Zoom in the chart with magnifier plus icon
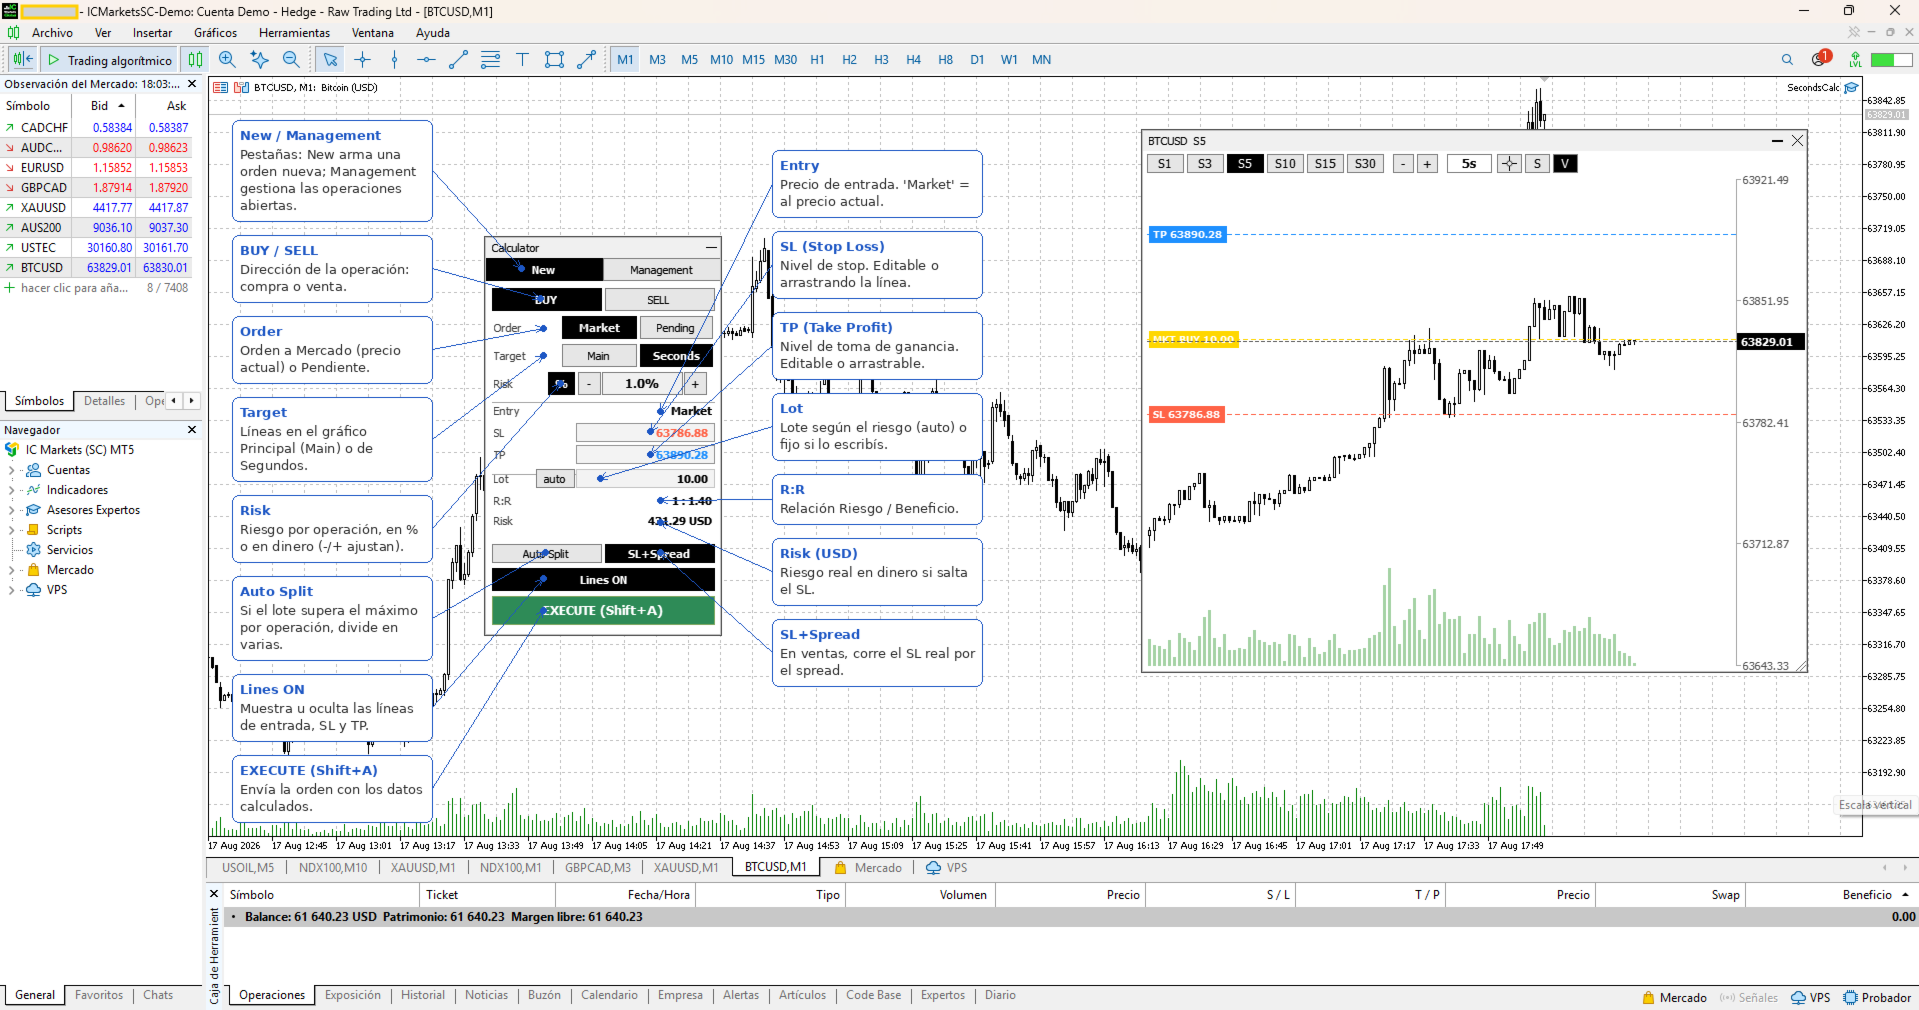 (x=227, y=60)
